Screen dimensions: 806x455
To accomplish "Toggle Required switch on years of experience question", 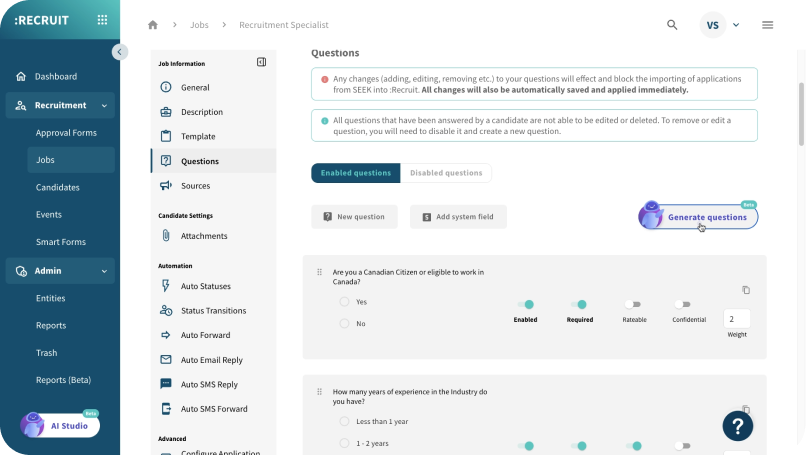I will (579, 446).
